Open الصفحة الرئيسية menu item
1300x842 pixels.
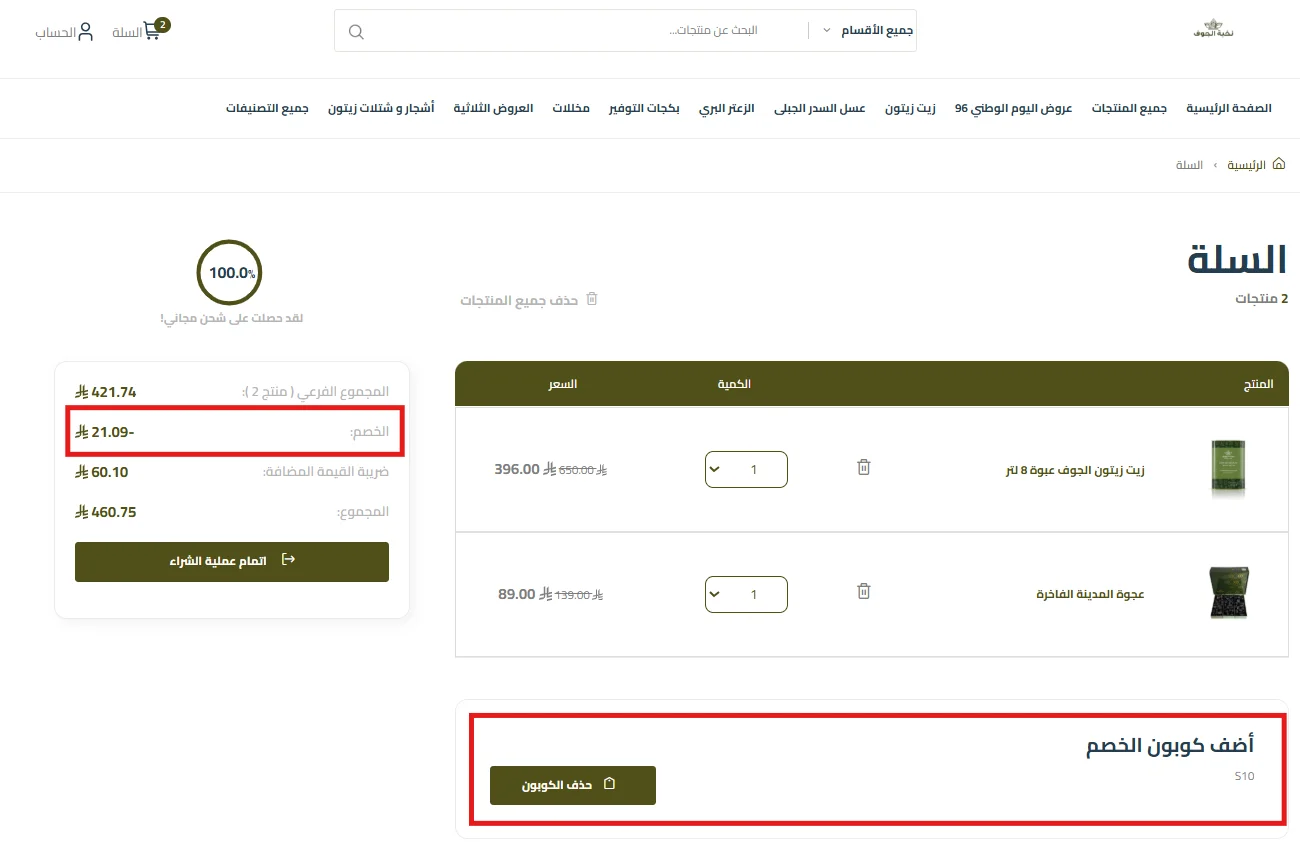1229,108
